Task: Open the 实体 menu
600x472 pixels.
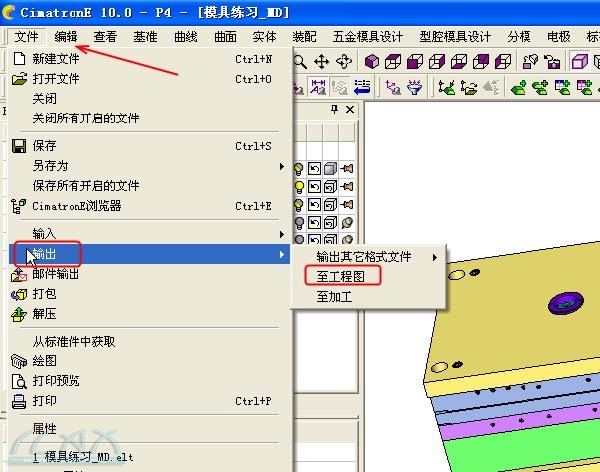Action: (265, 37)
